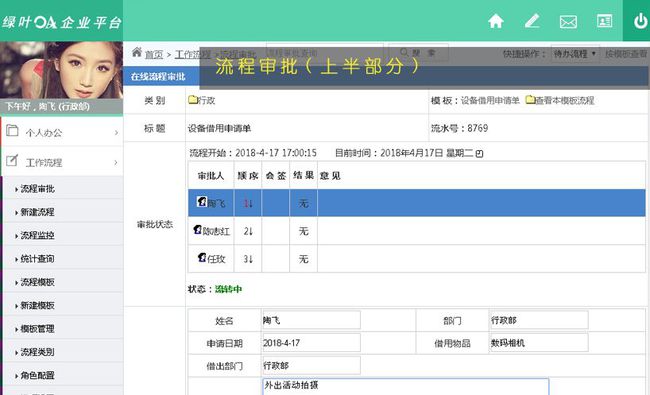Click the 设备借用申请单 title text
This screenshot has width=650, height=395.
tap(219, 128)
